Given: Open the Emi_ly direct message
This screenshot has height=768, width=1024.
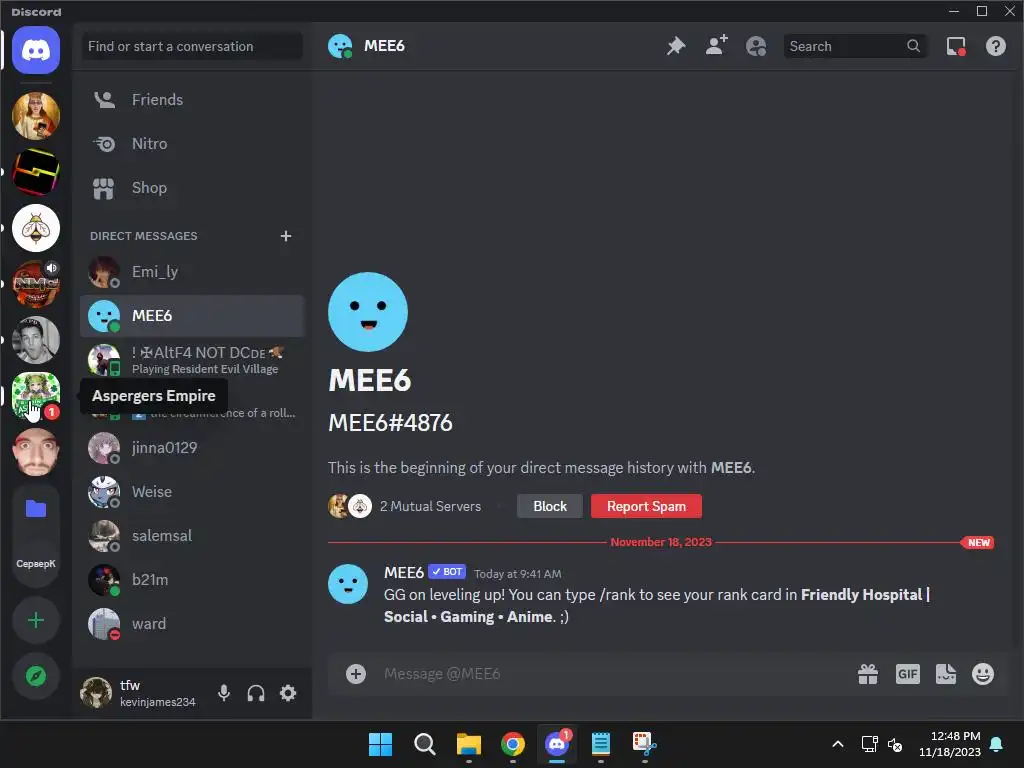Looking at the screenshot, I should click(x=192, y=272).
